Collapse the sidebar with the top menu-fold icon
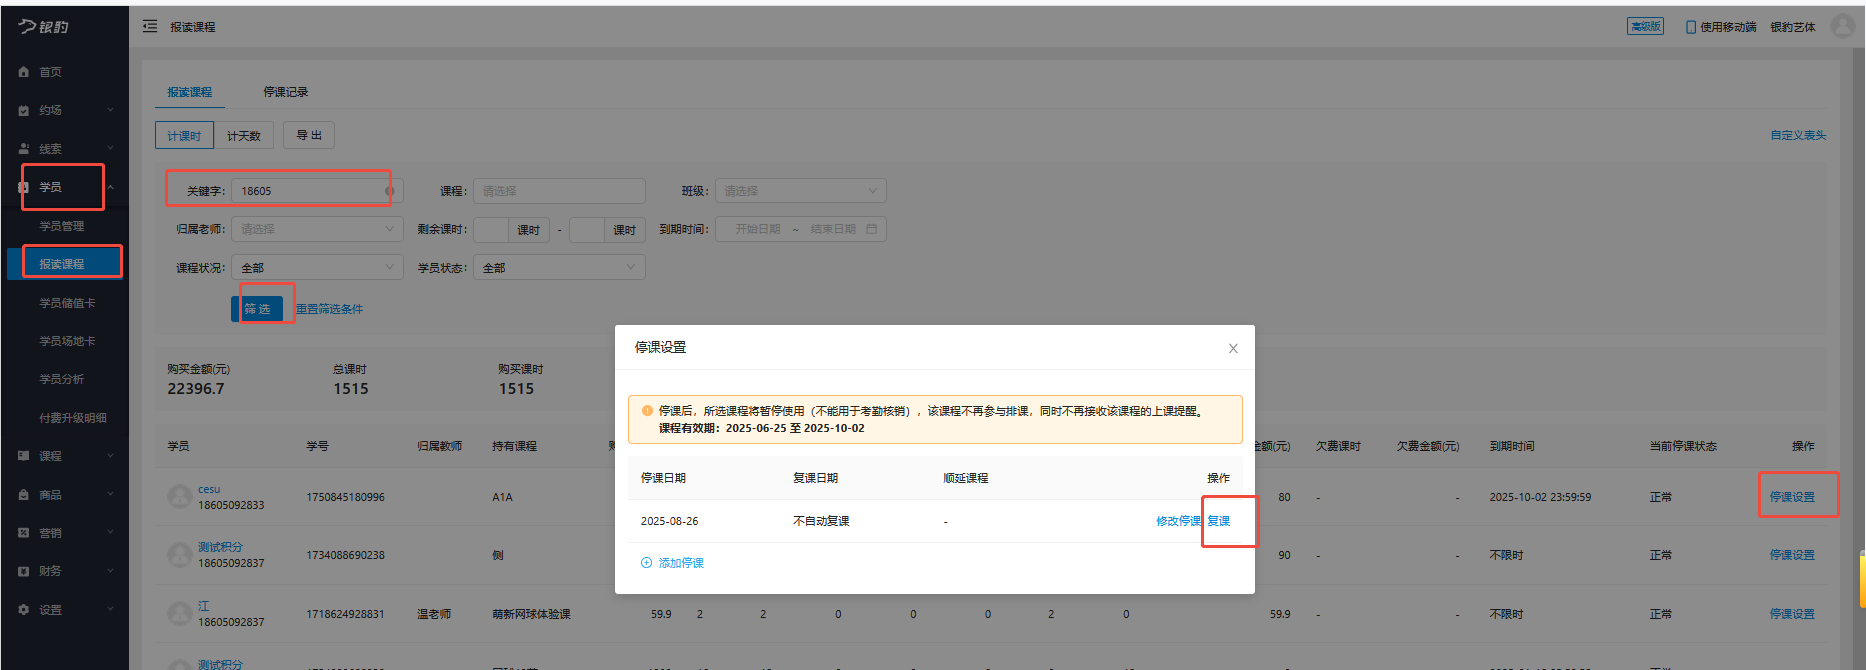 coord(150,26)
